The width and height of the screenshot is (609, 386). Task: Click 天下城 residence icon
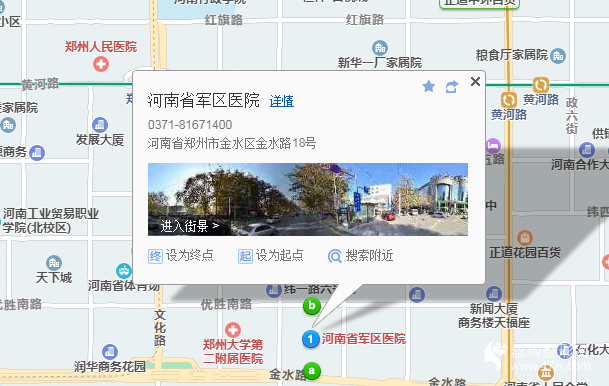[54, 263]
